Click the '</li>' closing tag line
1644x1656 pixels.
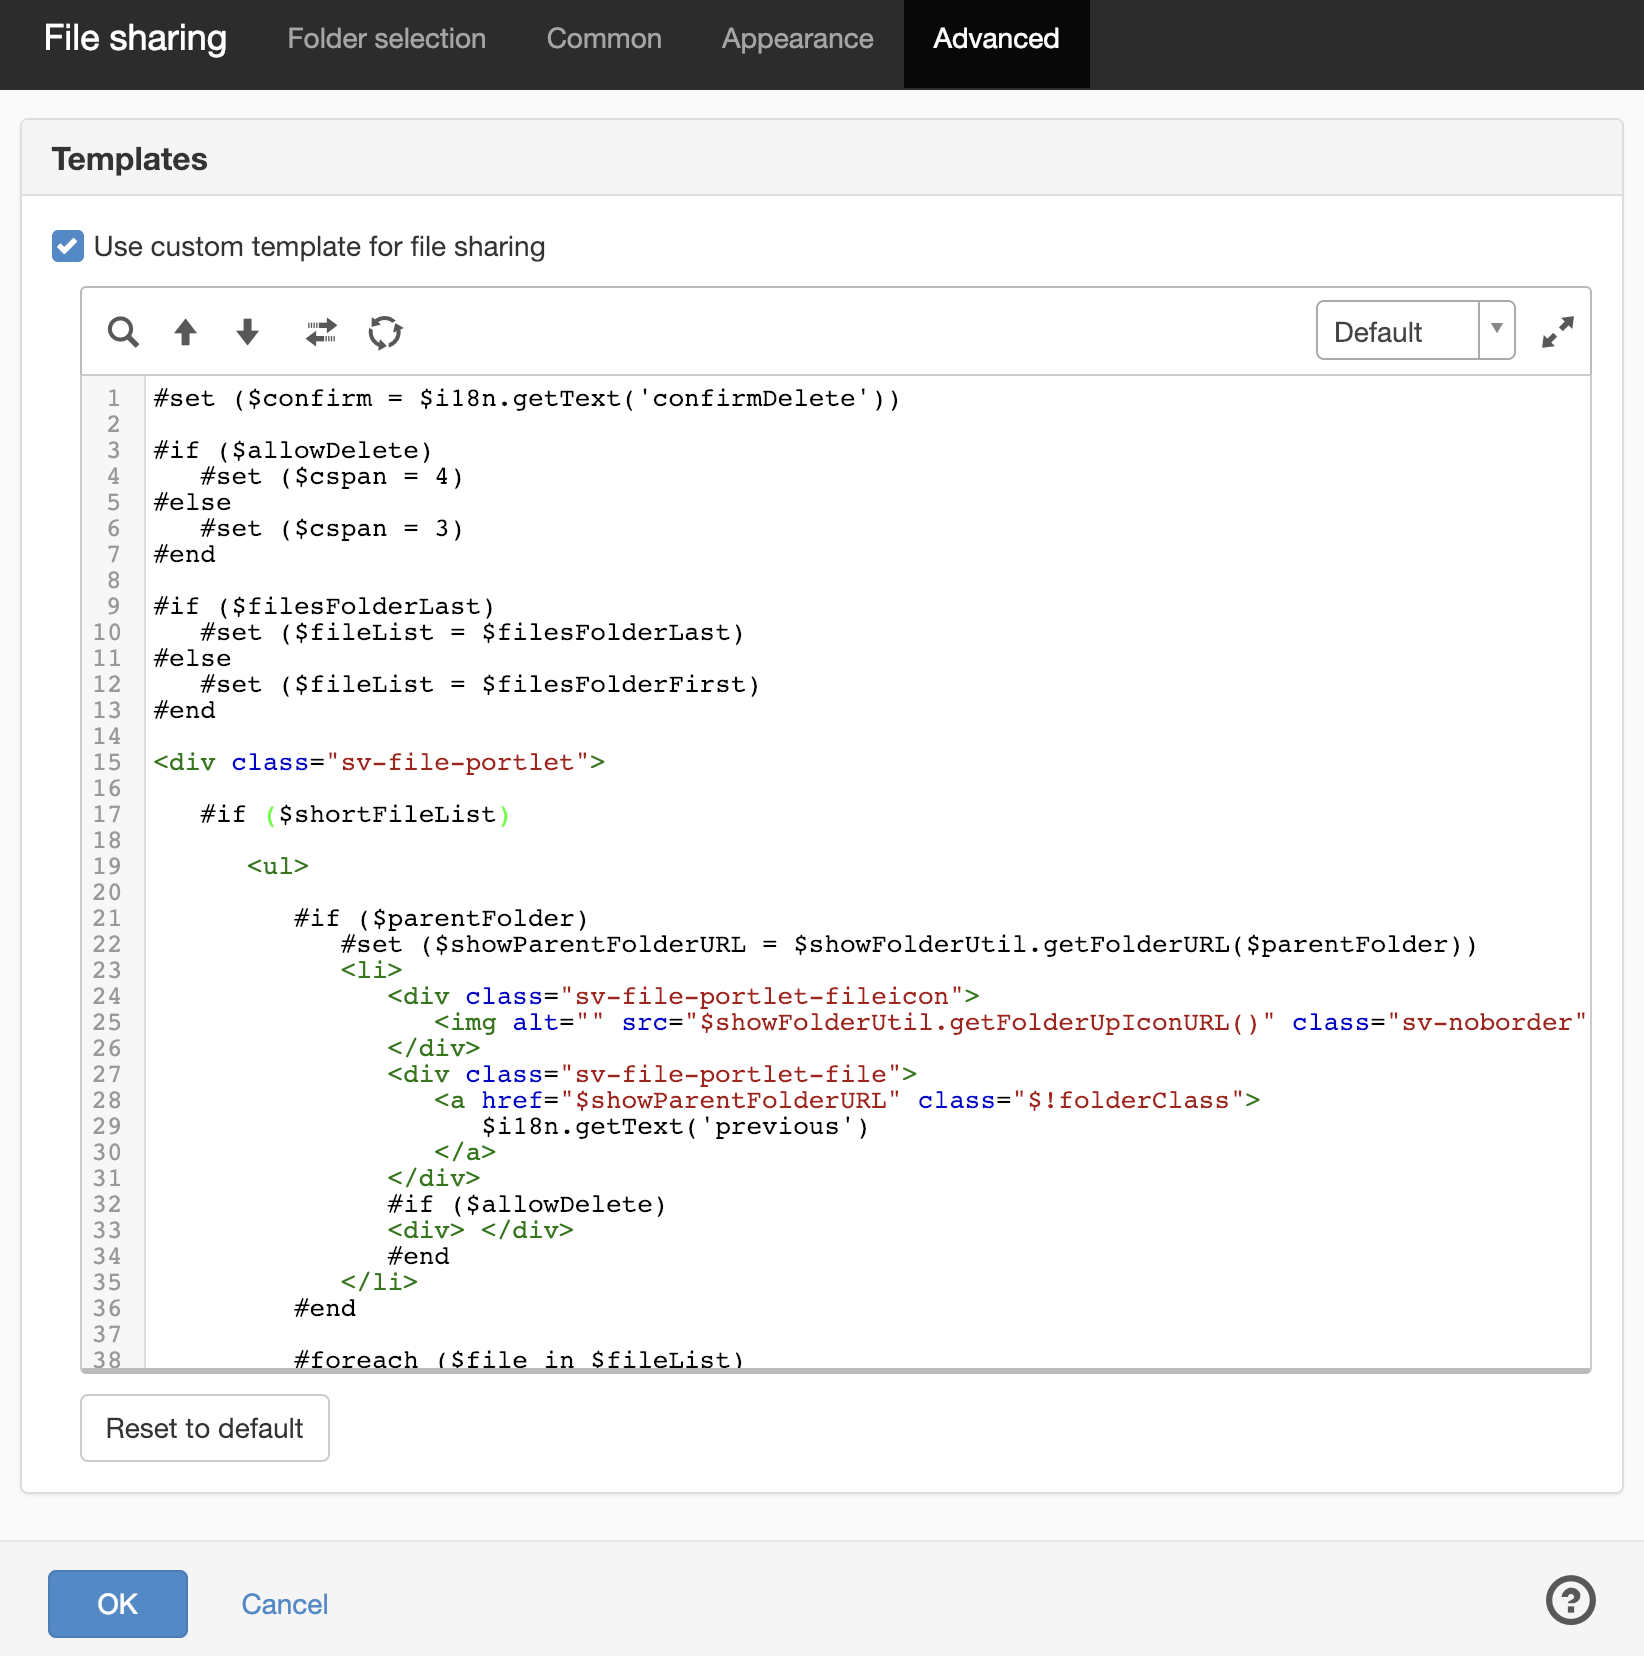pyautogui.click(x=379, y=1282)
